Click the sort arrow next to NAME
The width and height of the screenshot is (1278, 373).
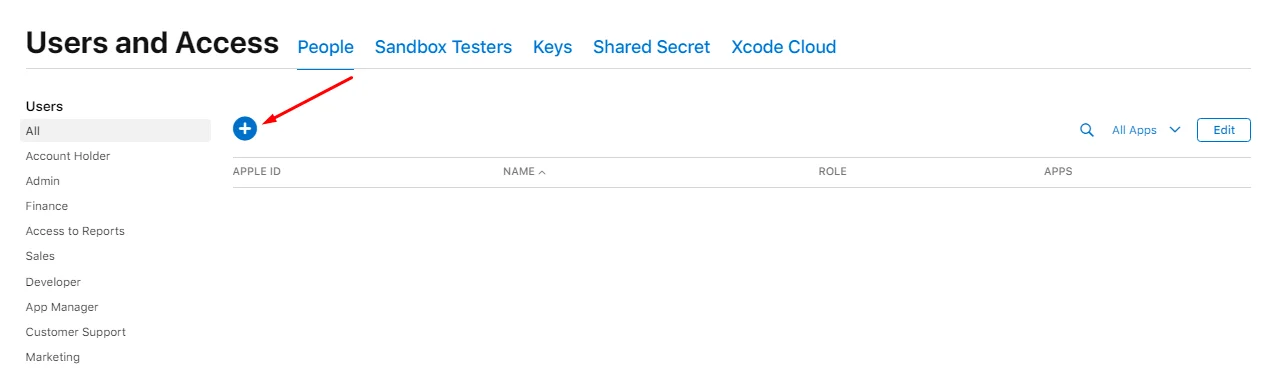[542, 173]
